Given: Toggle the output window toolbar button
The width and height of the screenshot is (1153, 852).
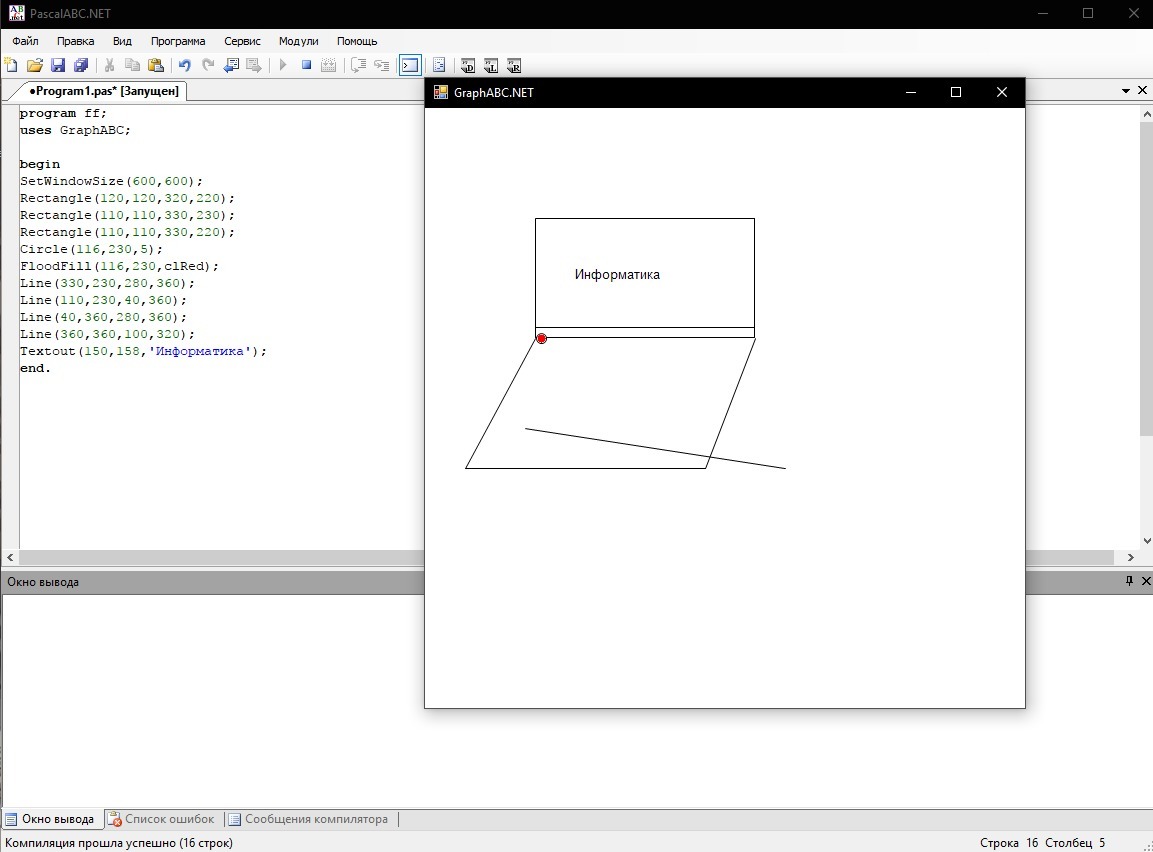Looking at the screenshot, I should point(410,66).
